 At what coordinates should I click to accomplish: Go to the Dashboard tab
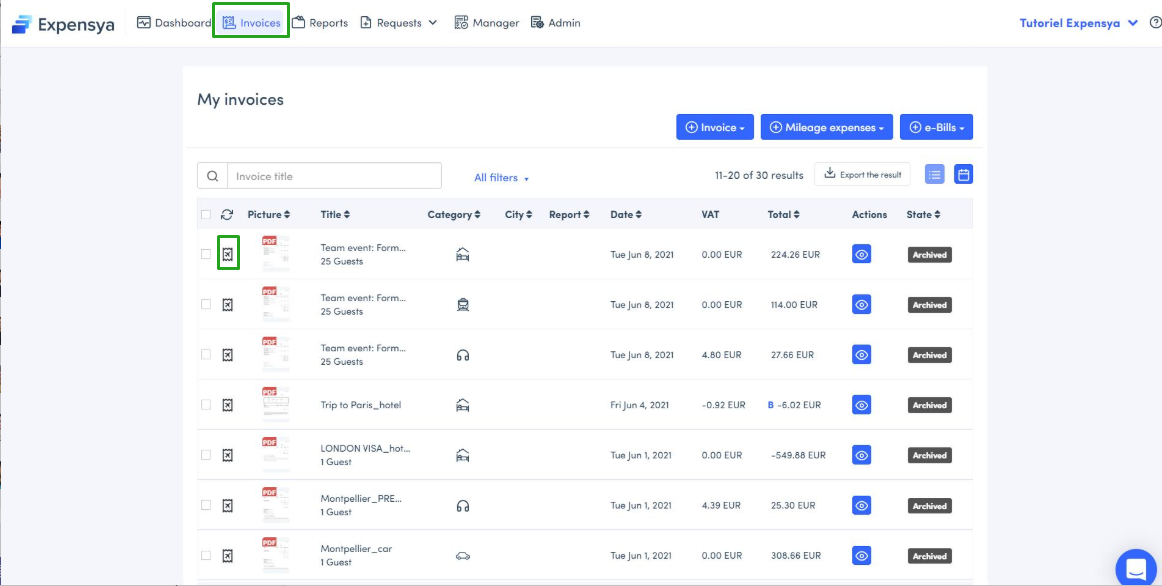174,23
